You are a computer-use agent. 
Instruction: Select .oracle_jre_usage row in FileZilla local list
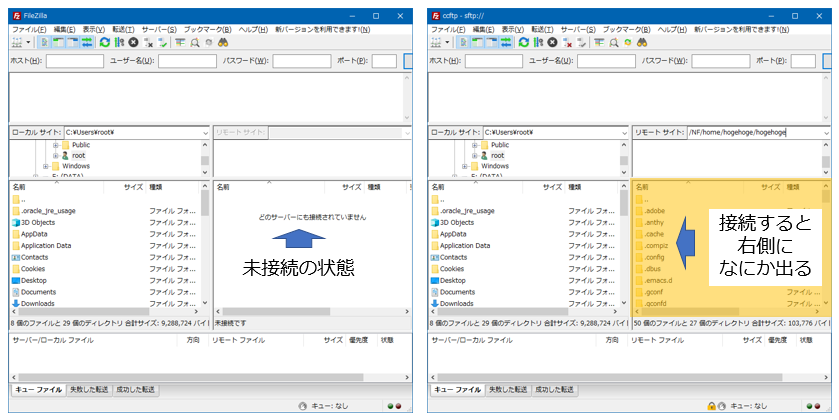pyautogui.click(x=105, y=211)
